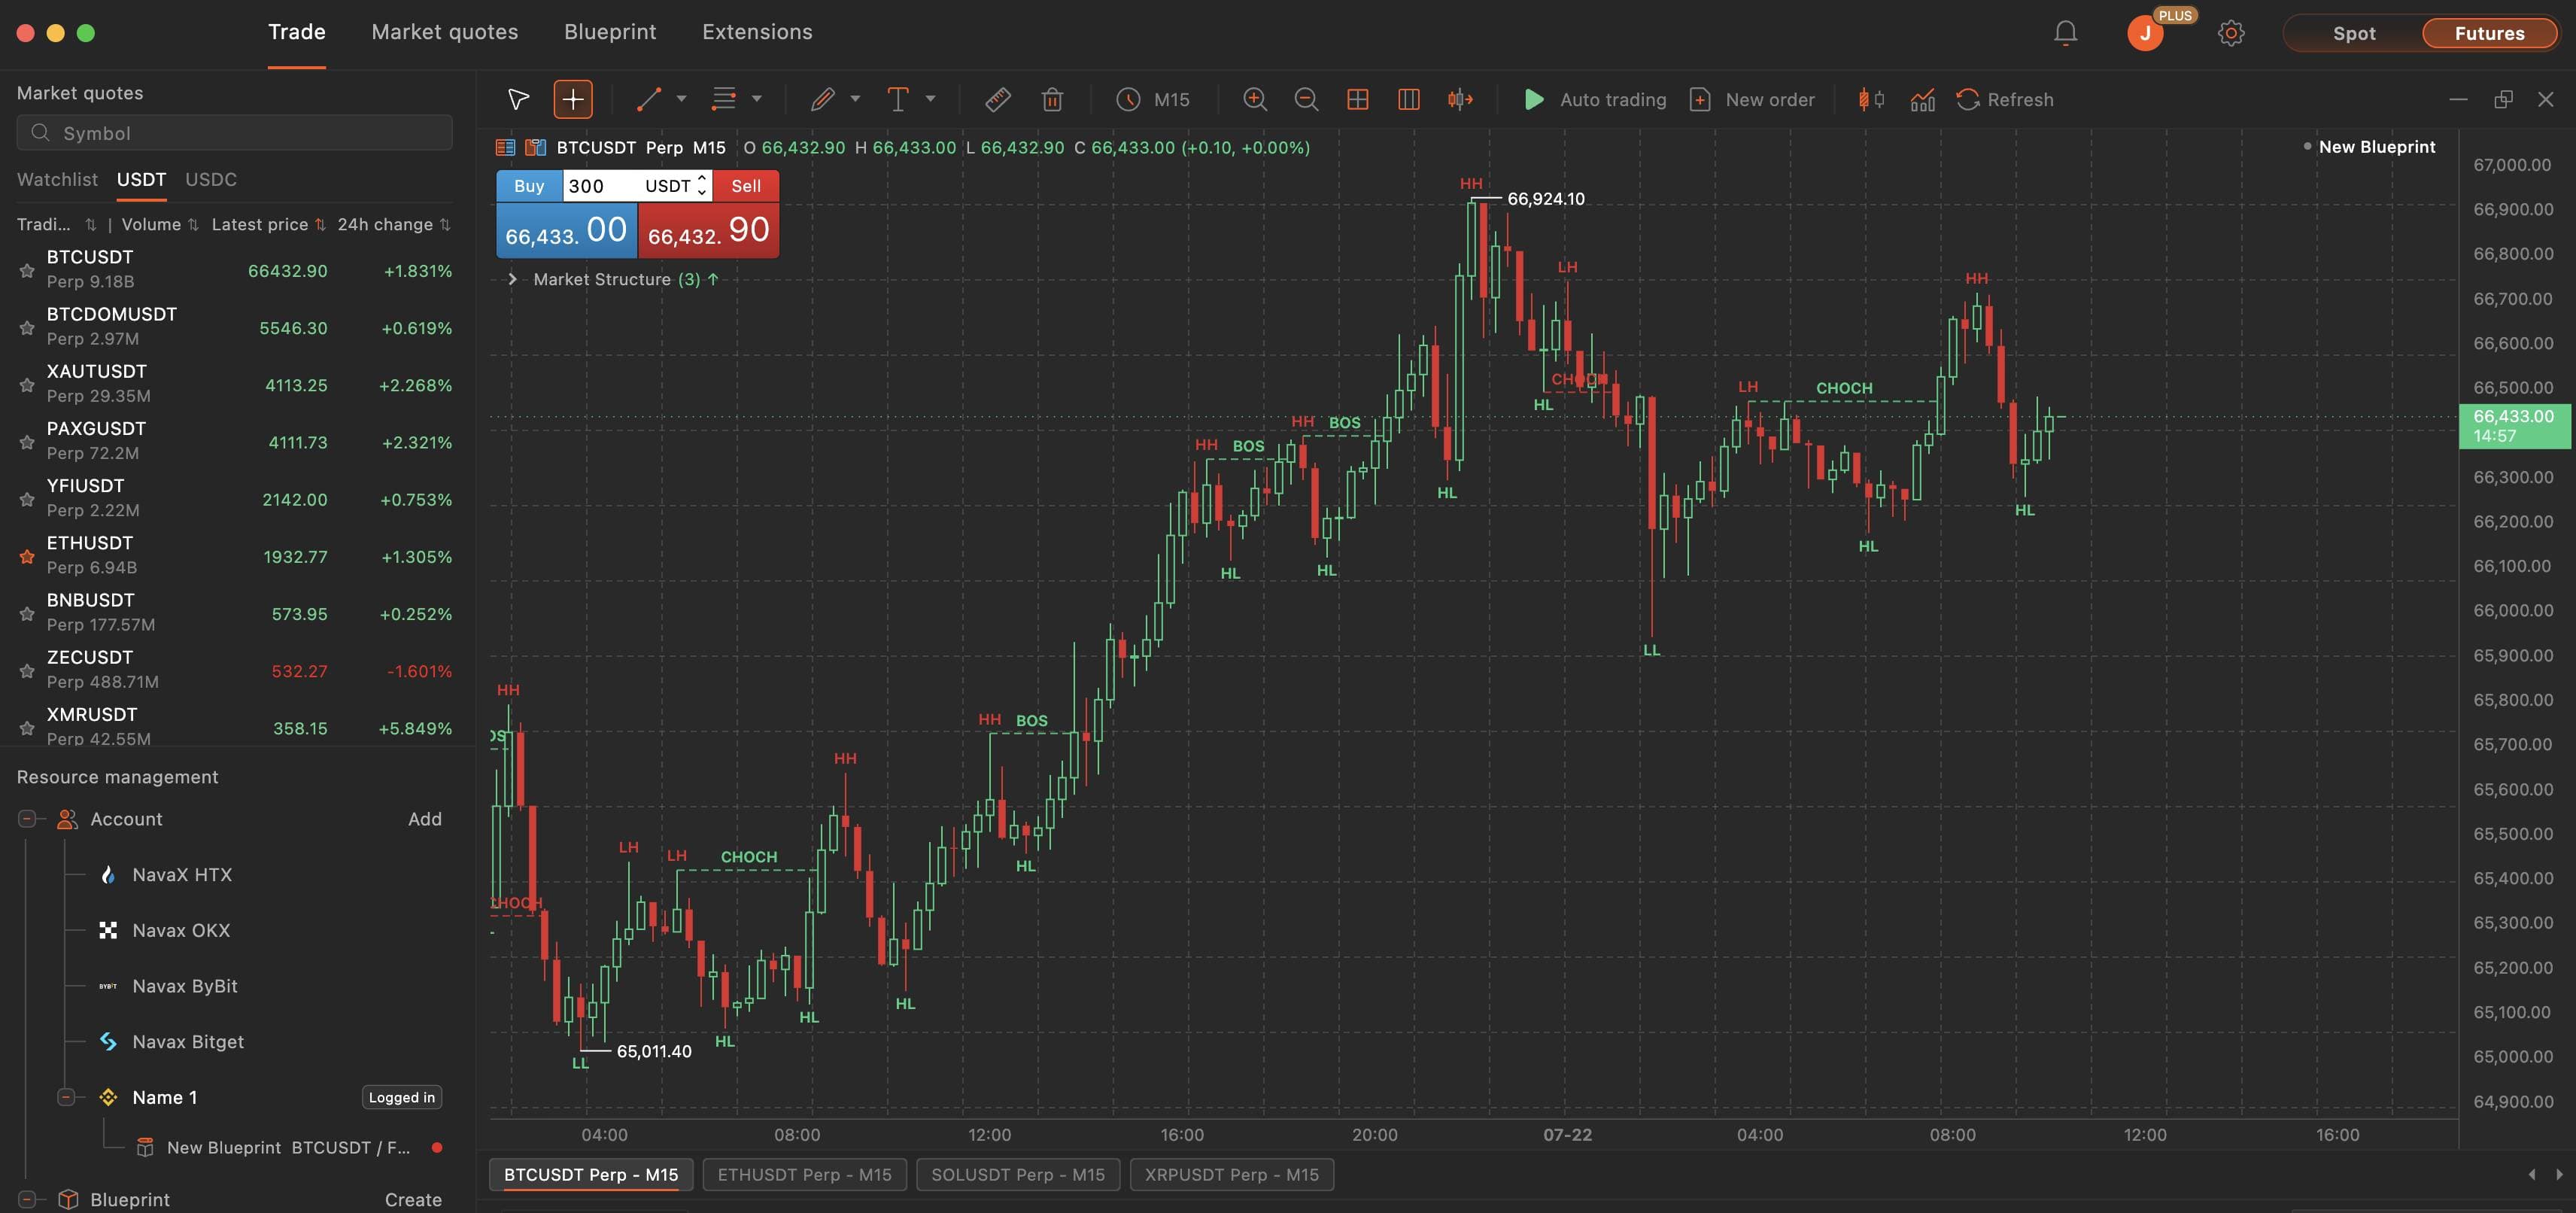Switch to Spot trading mode
This screenshot has height=1213, width=2576.
point(2354,33)
